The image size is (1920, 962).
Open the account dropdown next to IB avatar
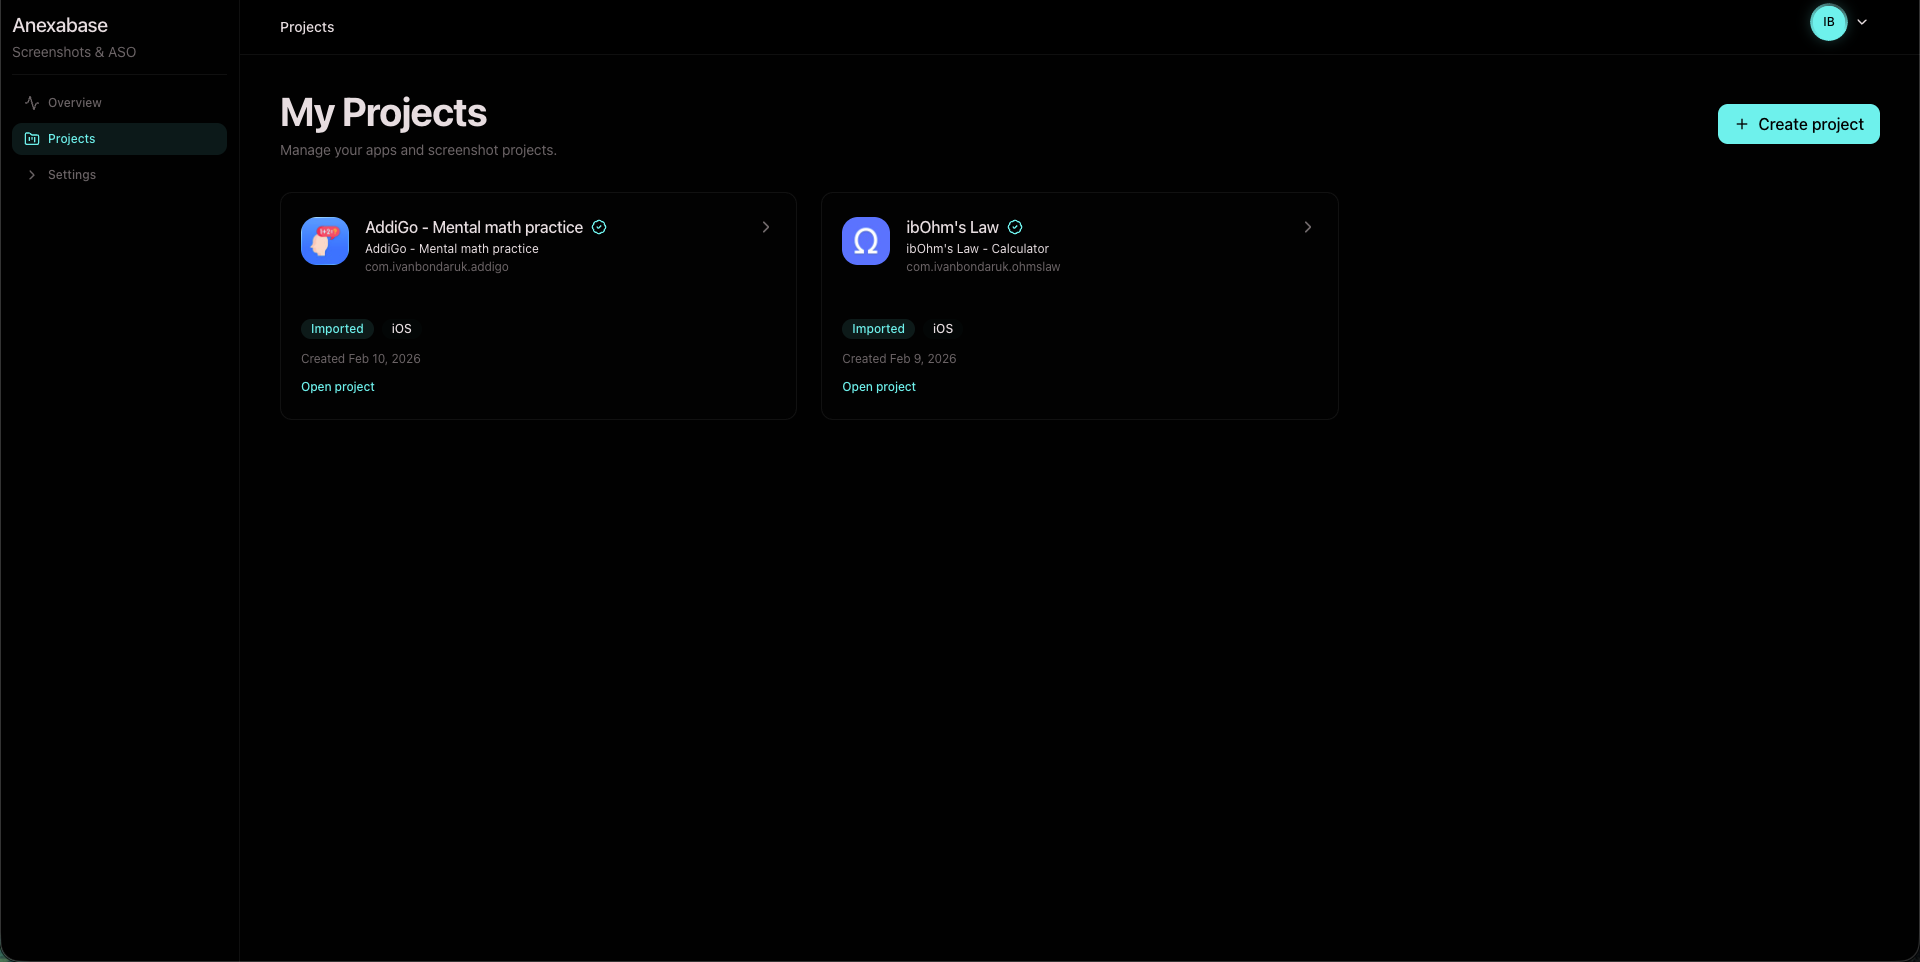tap(1862, 21)
